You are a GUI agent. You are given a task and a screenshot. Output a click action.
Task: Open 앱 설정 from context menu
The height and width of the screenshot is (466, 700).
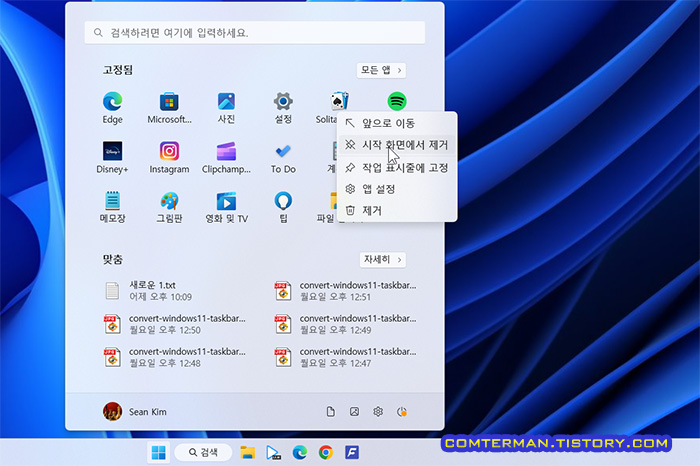tap(397, 189)
